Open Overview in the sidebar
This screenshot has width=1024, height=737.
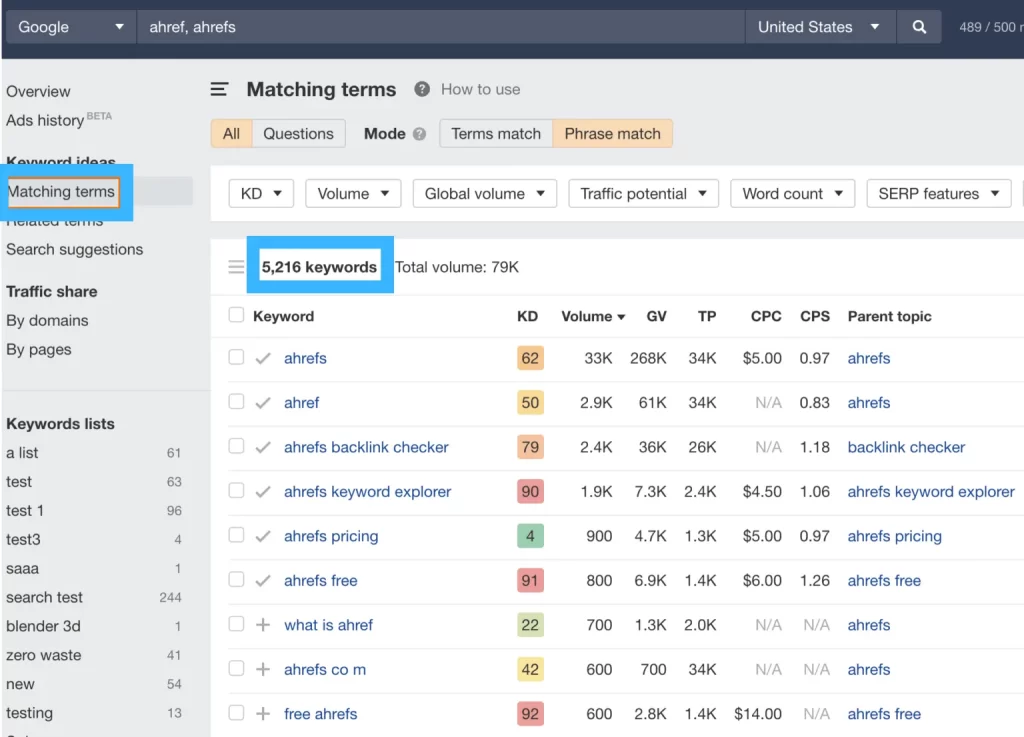[39, 91]
